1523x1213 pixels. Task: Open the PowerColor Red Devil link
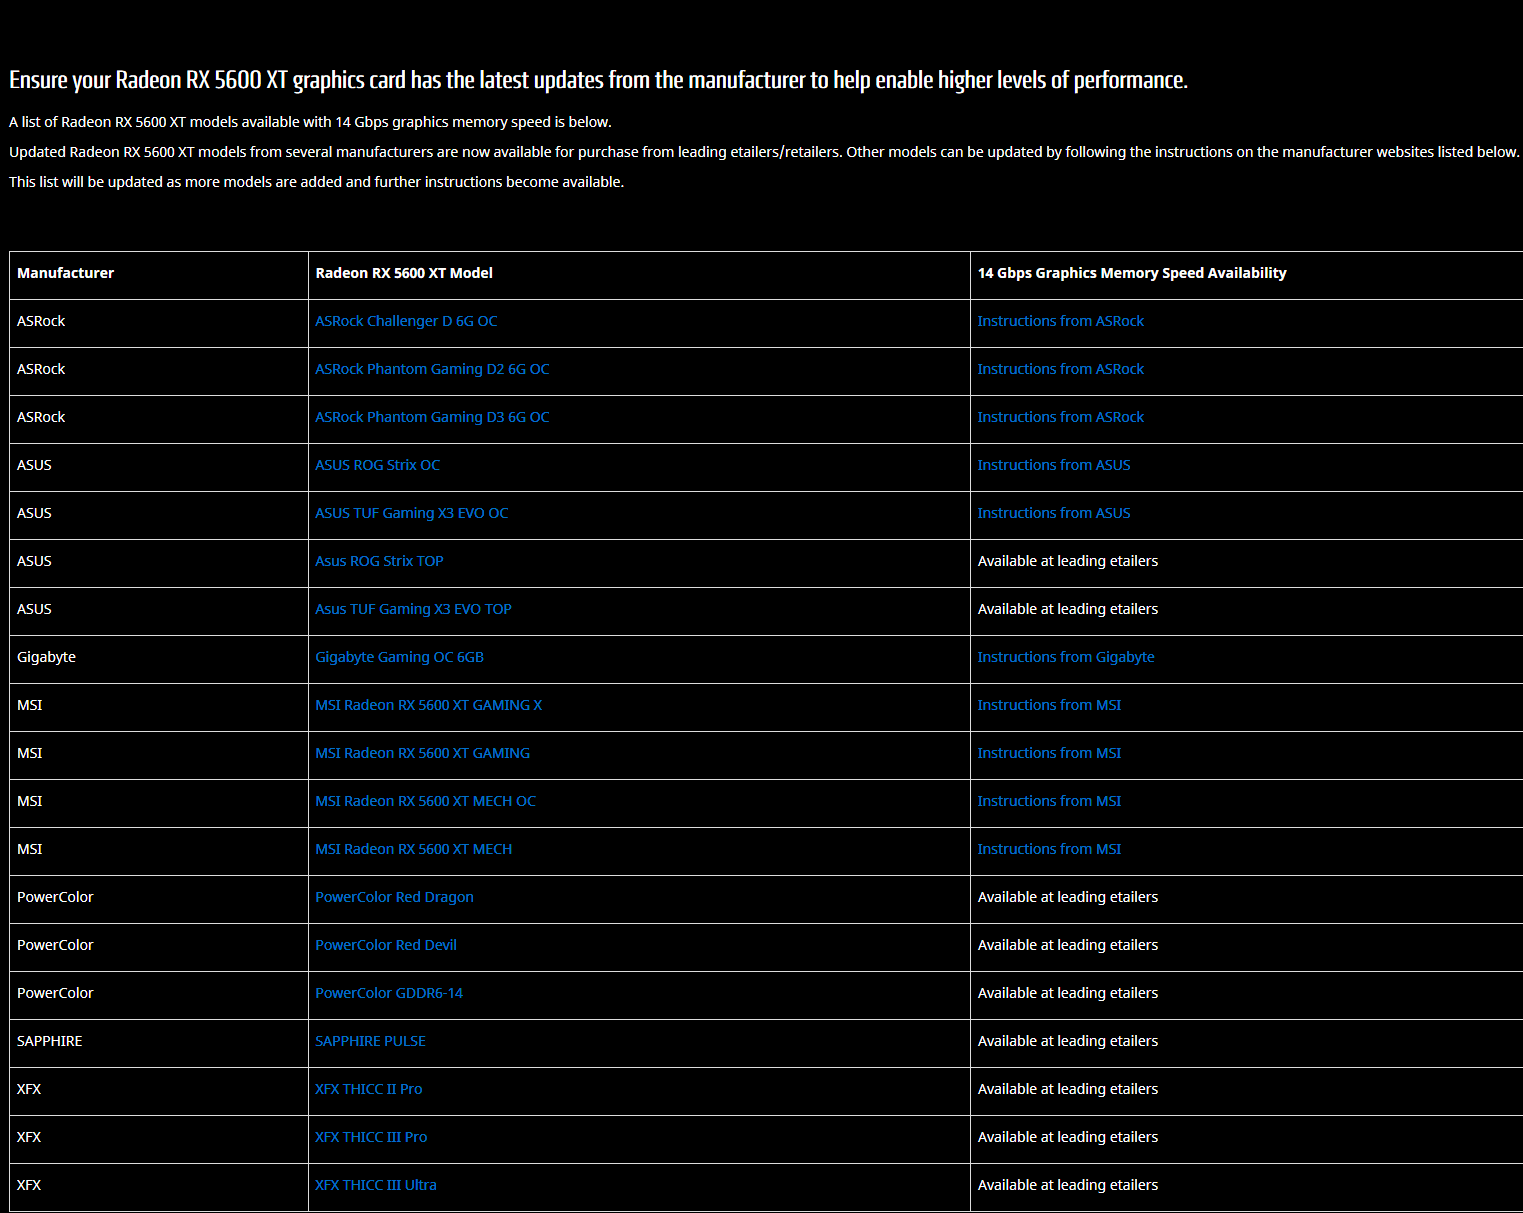pyautogui.click(x=385, y=945)
